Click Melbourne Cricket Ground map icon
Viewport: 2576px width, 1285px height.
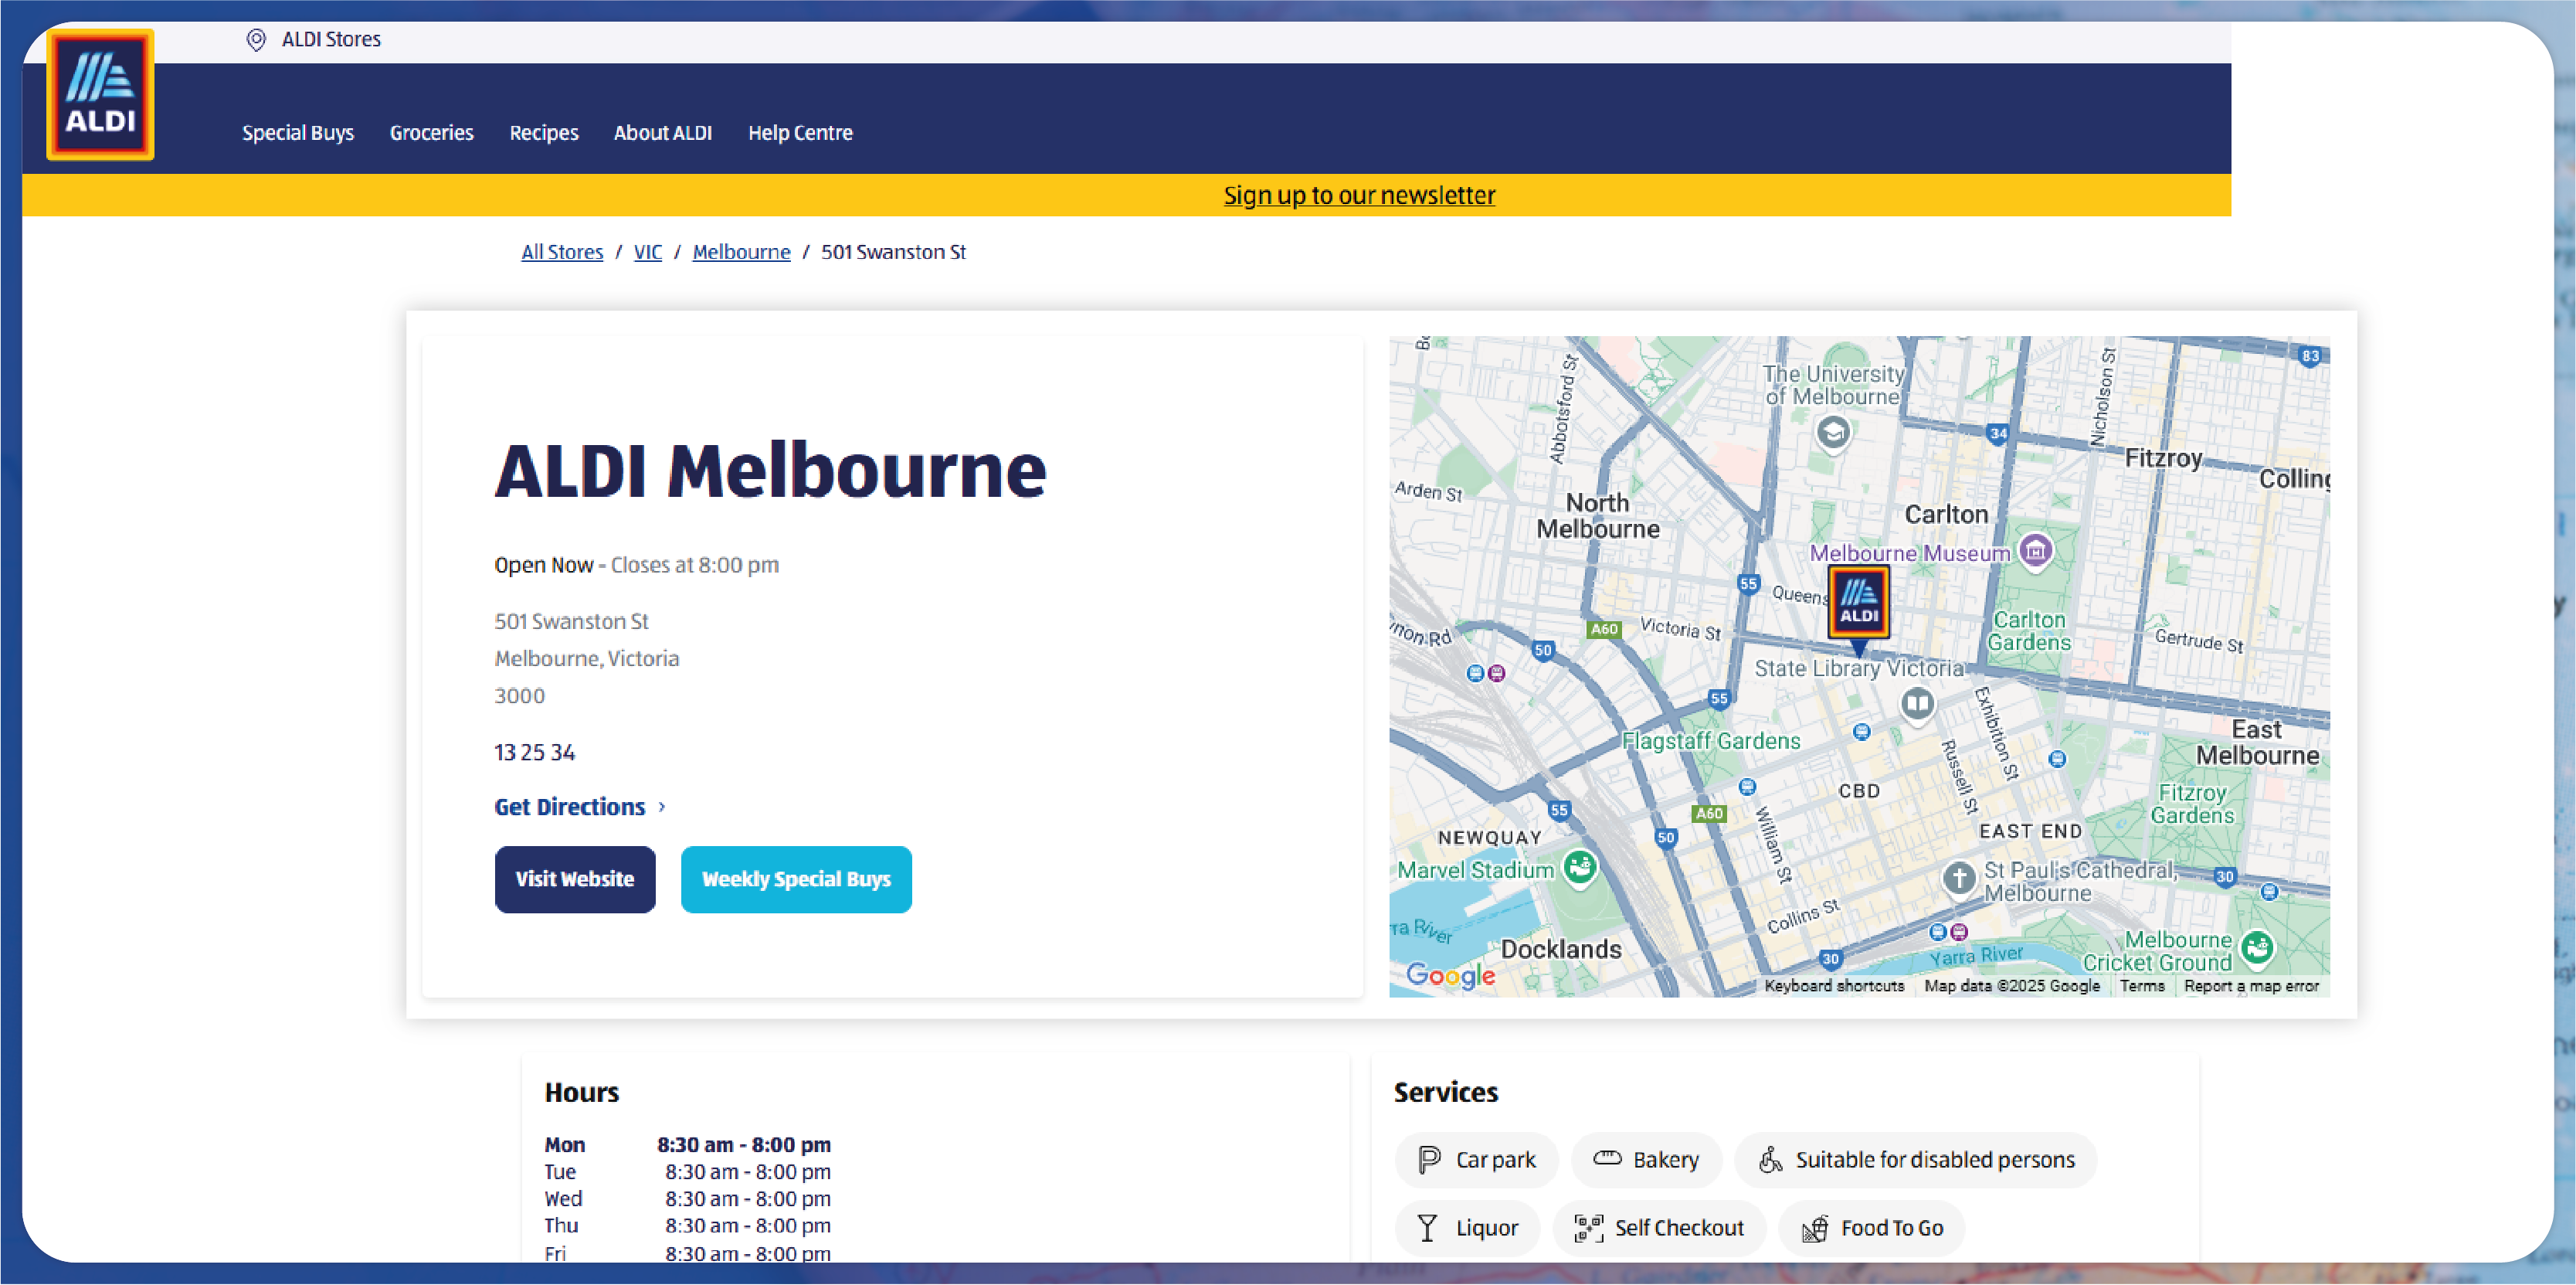coord(2257,947)
